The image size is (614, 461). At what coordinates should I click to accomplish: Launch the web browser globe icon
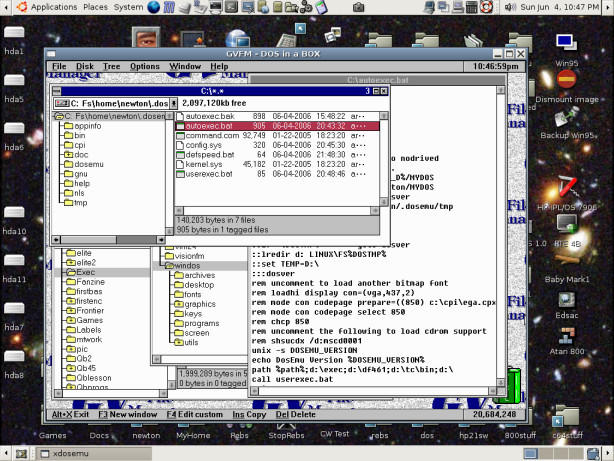pos(154,7)
